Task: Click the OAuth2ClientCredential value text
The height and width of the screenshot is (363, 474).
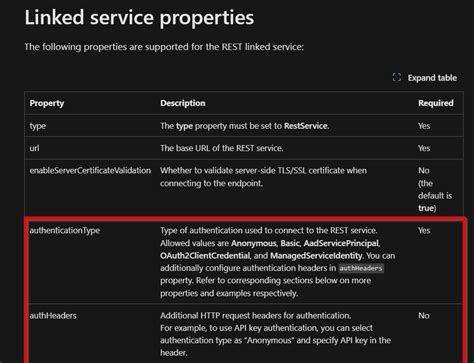Action: click(x=205, y=256)
